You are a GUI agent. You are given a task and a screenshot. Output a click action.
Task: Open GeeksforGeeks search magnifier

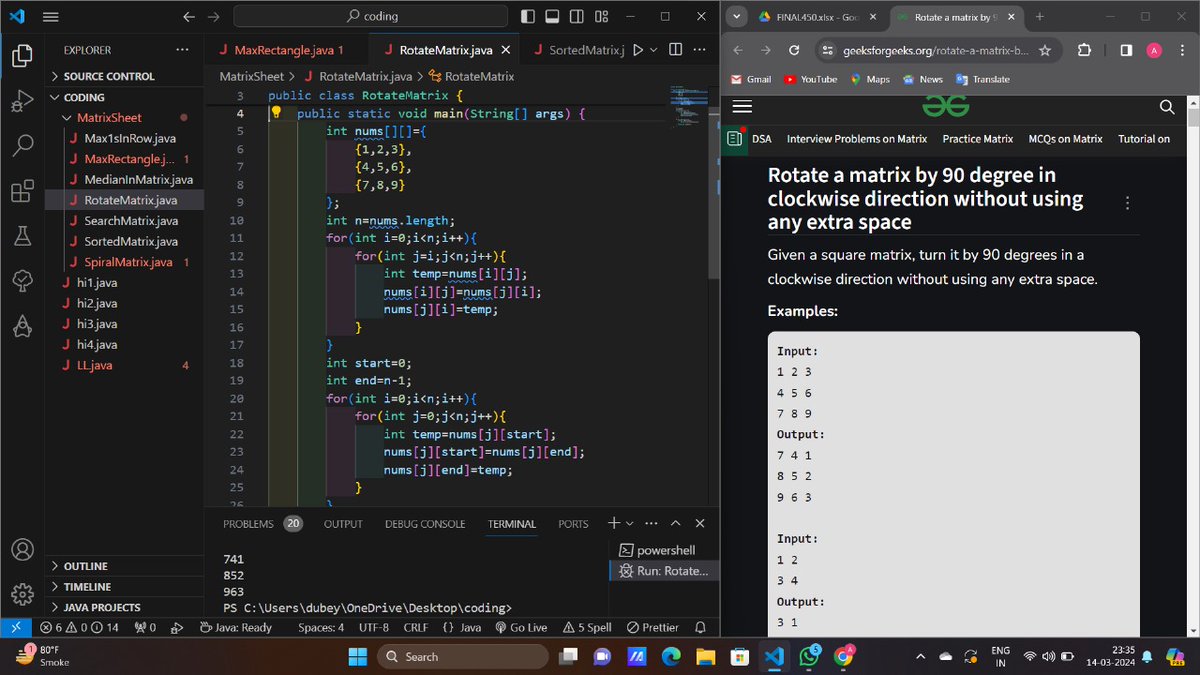[1167, 107]
